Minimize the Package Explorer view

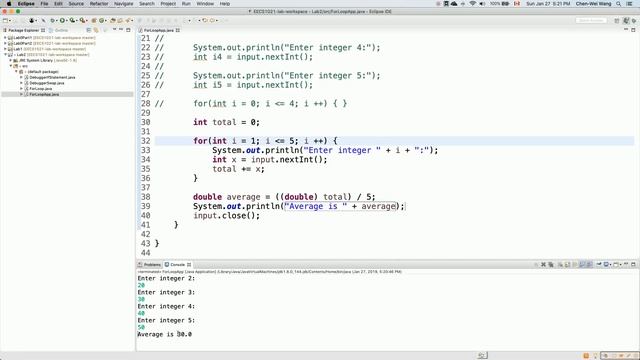tap(121, 30)
